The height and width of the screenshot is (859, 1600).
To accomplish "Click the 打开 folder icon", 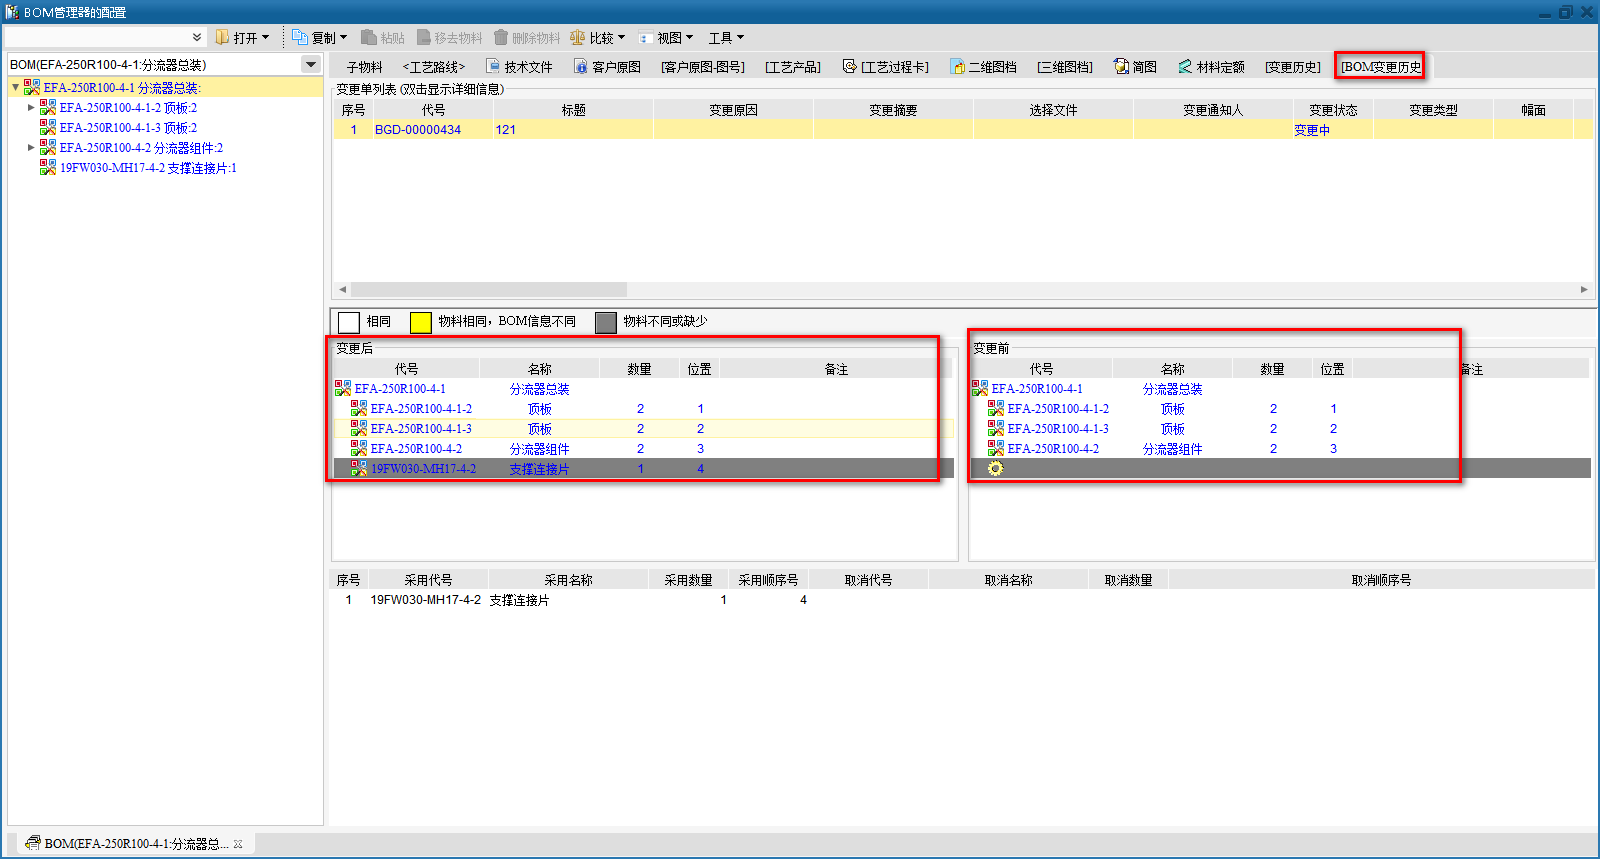I will click(x=223, y=37).
